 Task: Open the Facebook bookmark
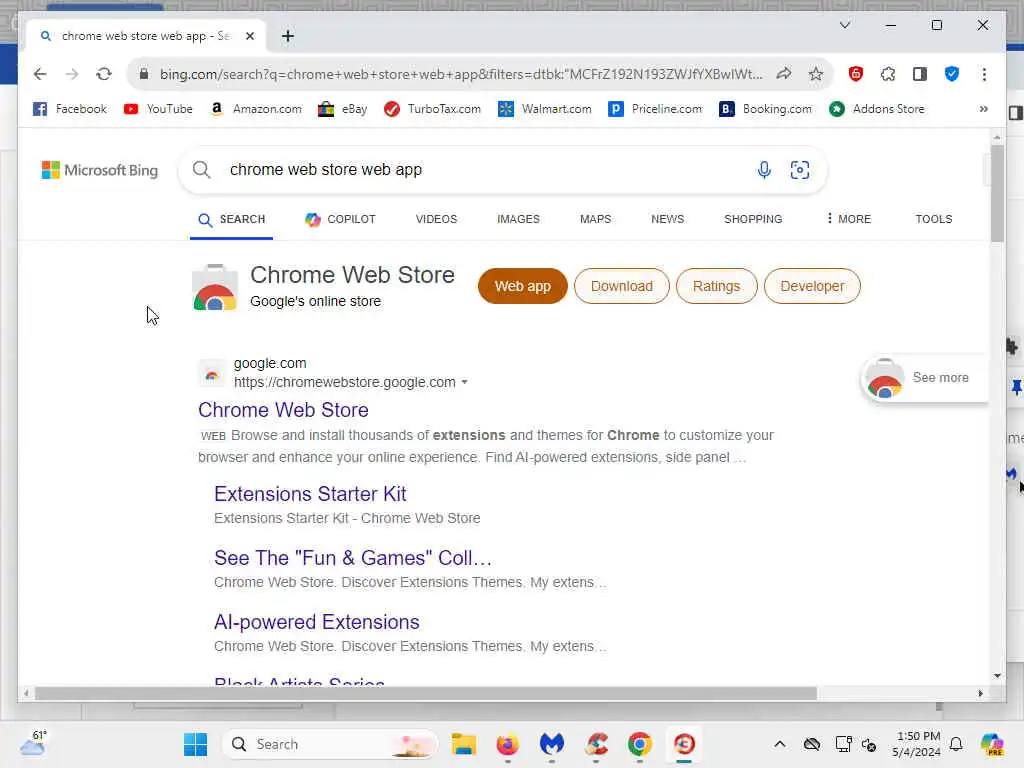[70, 109]
